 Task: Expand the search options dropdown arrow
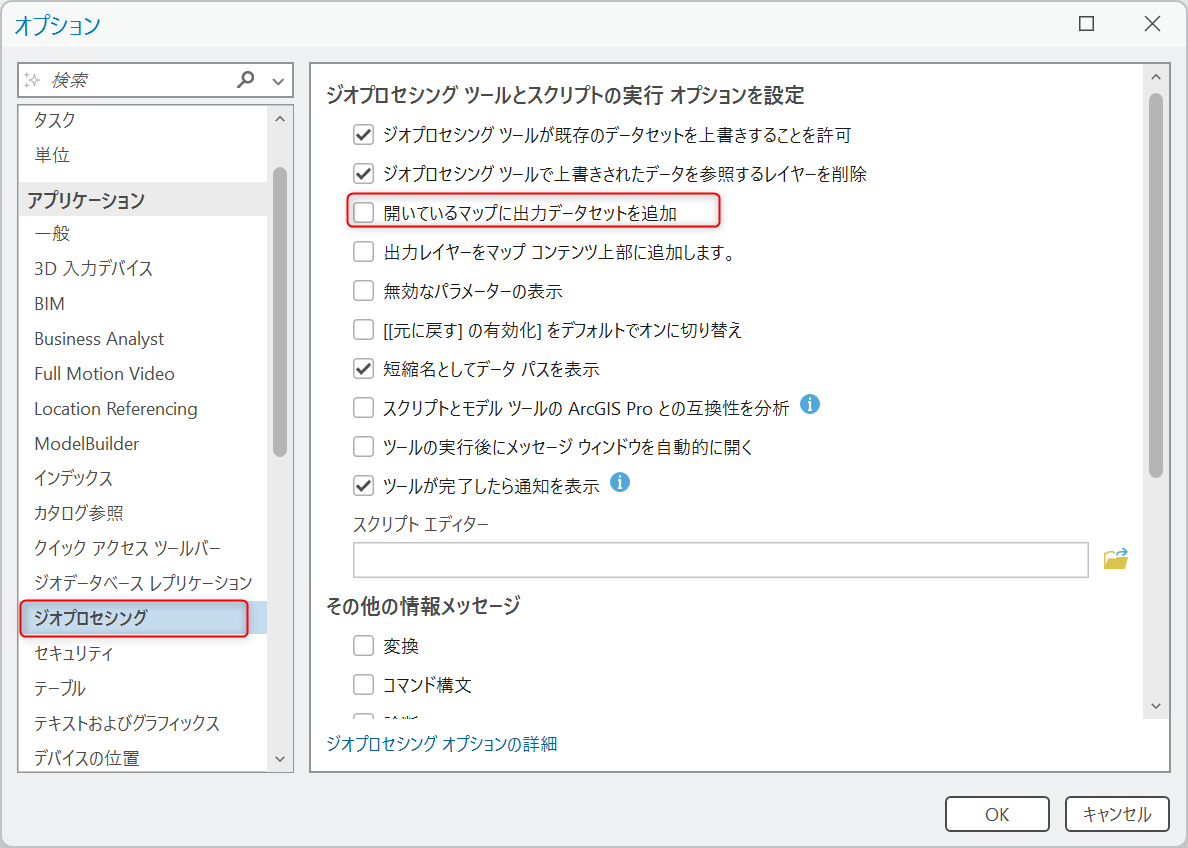pyautogui.click(x=278, y=81)
